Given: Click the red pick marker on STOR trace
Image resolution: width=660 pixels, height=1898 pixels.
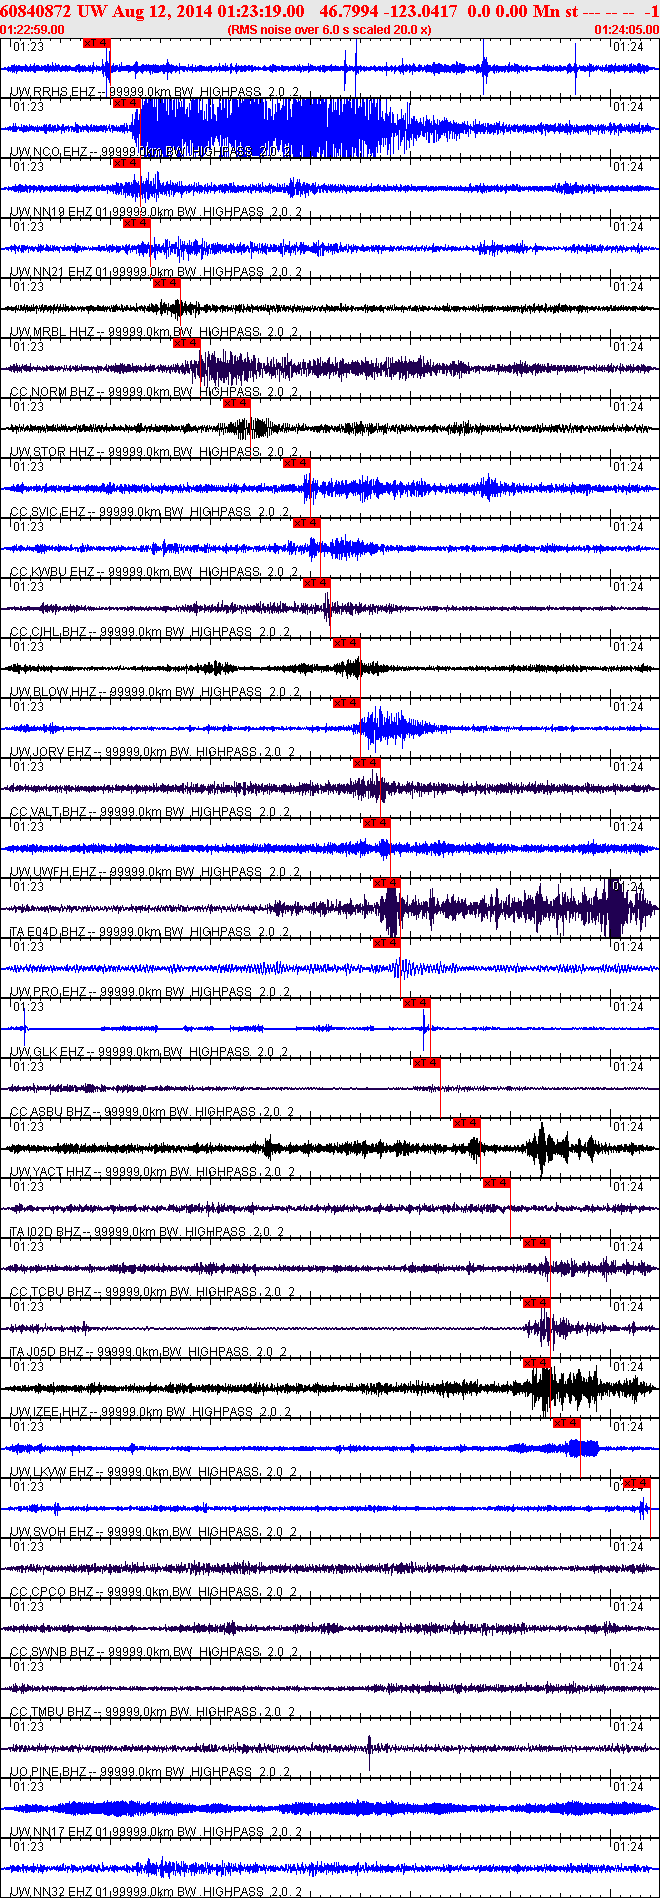Looking at the screenshot, I should tap(236, 403).
